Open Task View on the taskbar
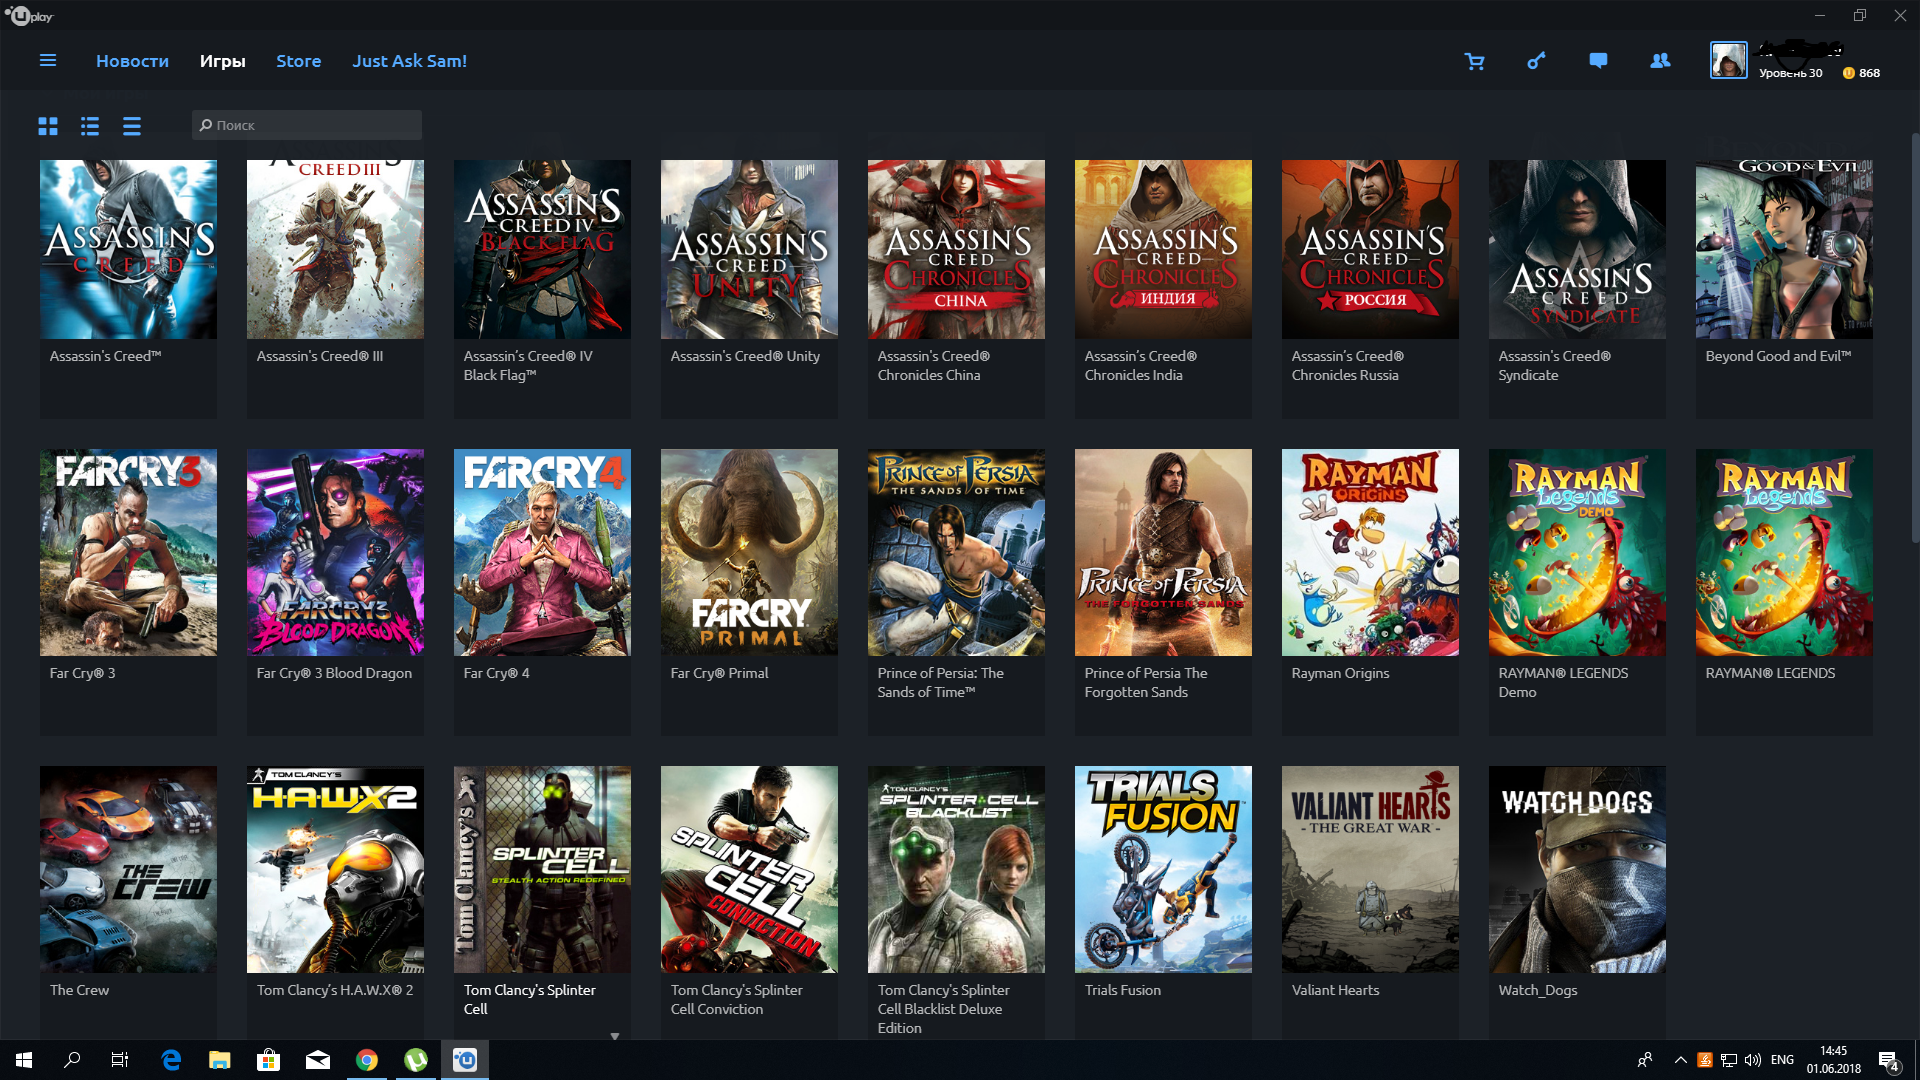This screenshot has height=1080, width=1920. point(120,1060)
